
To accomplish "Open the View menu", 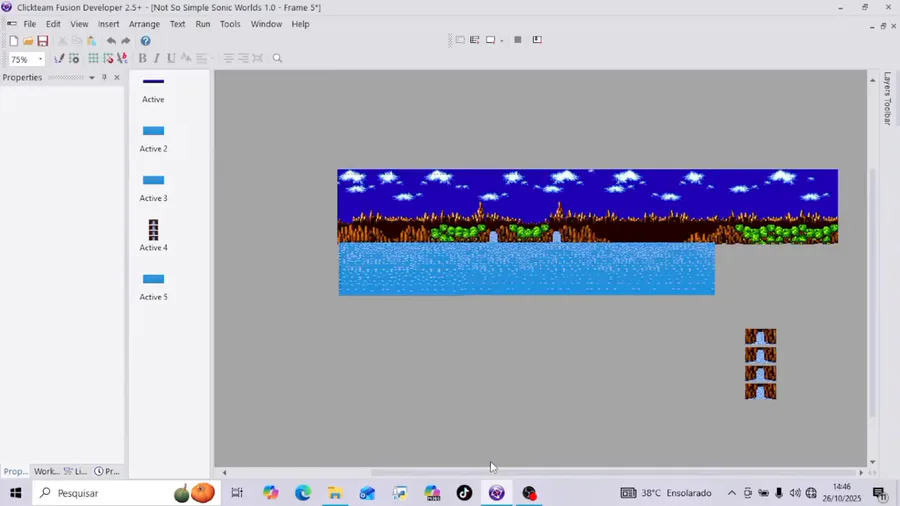I will point(79,24).
